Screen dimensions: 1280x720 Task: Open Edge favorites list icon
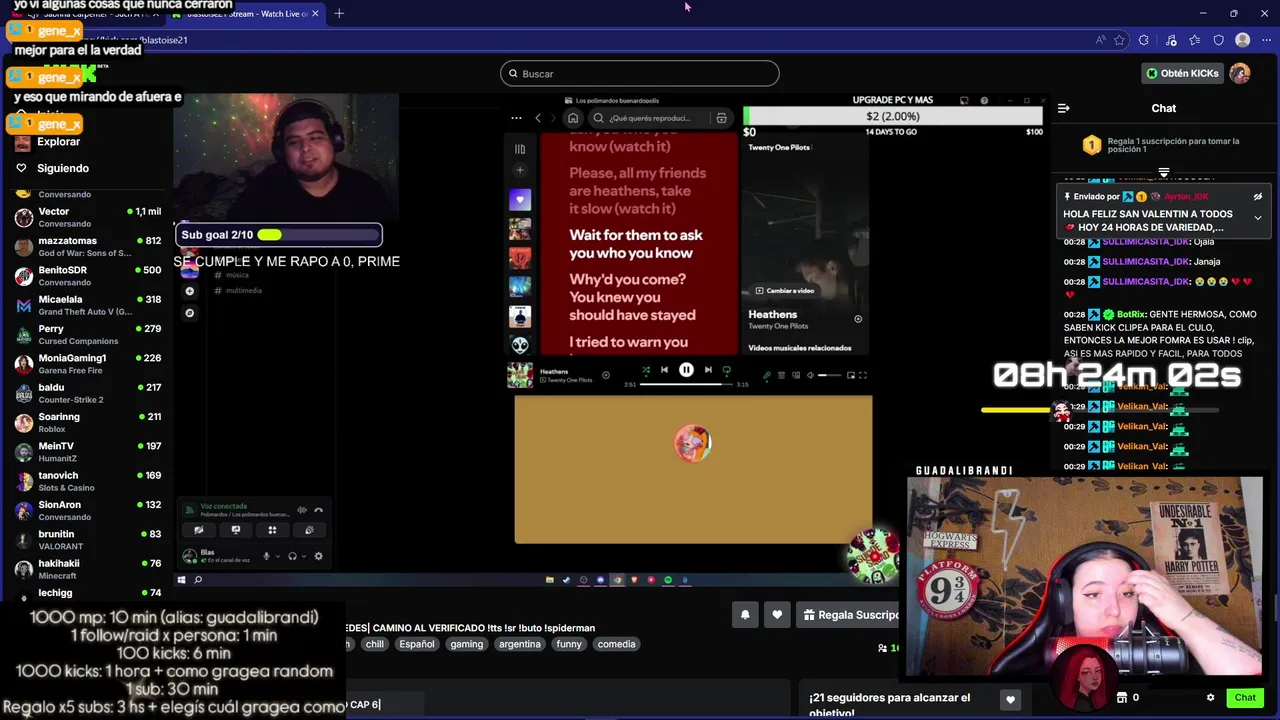[1195, 40]
